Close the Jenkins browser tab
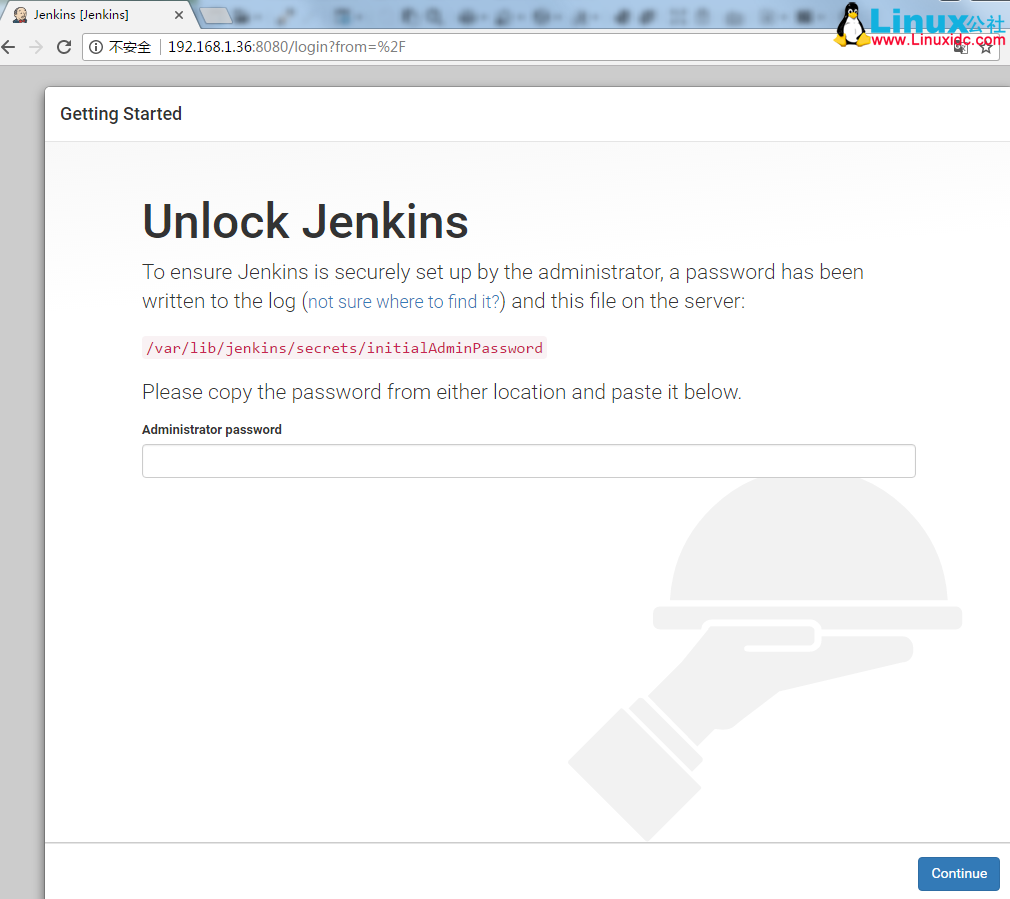 [x=178, y=14]
